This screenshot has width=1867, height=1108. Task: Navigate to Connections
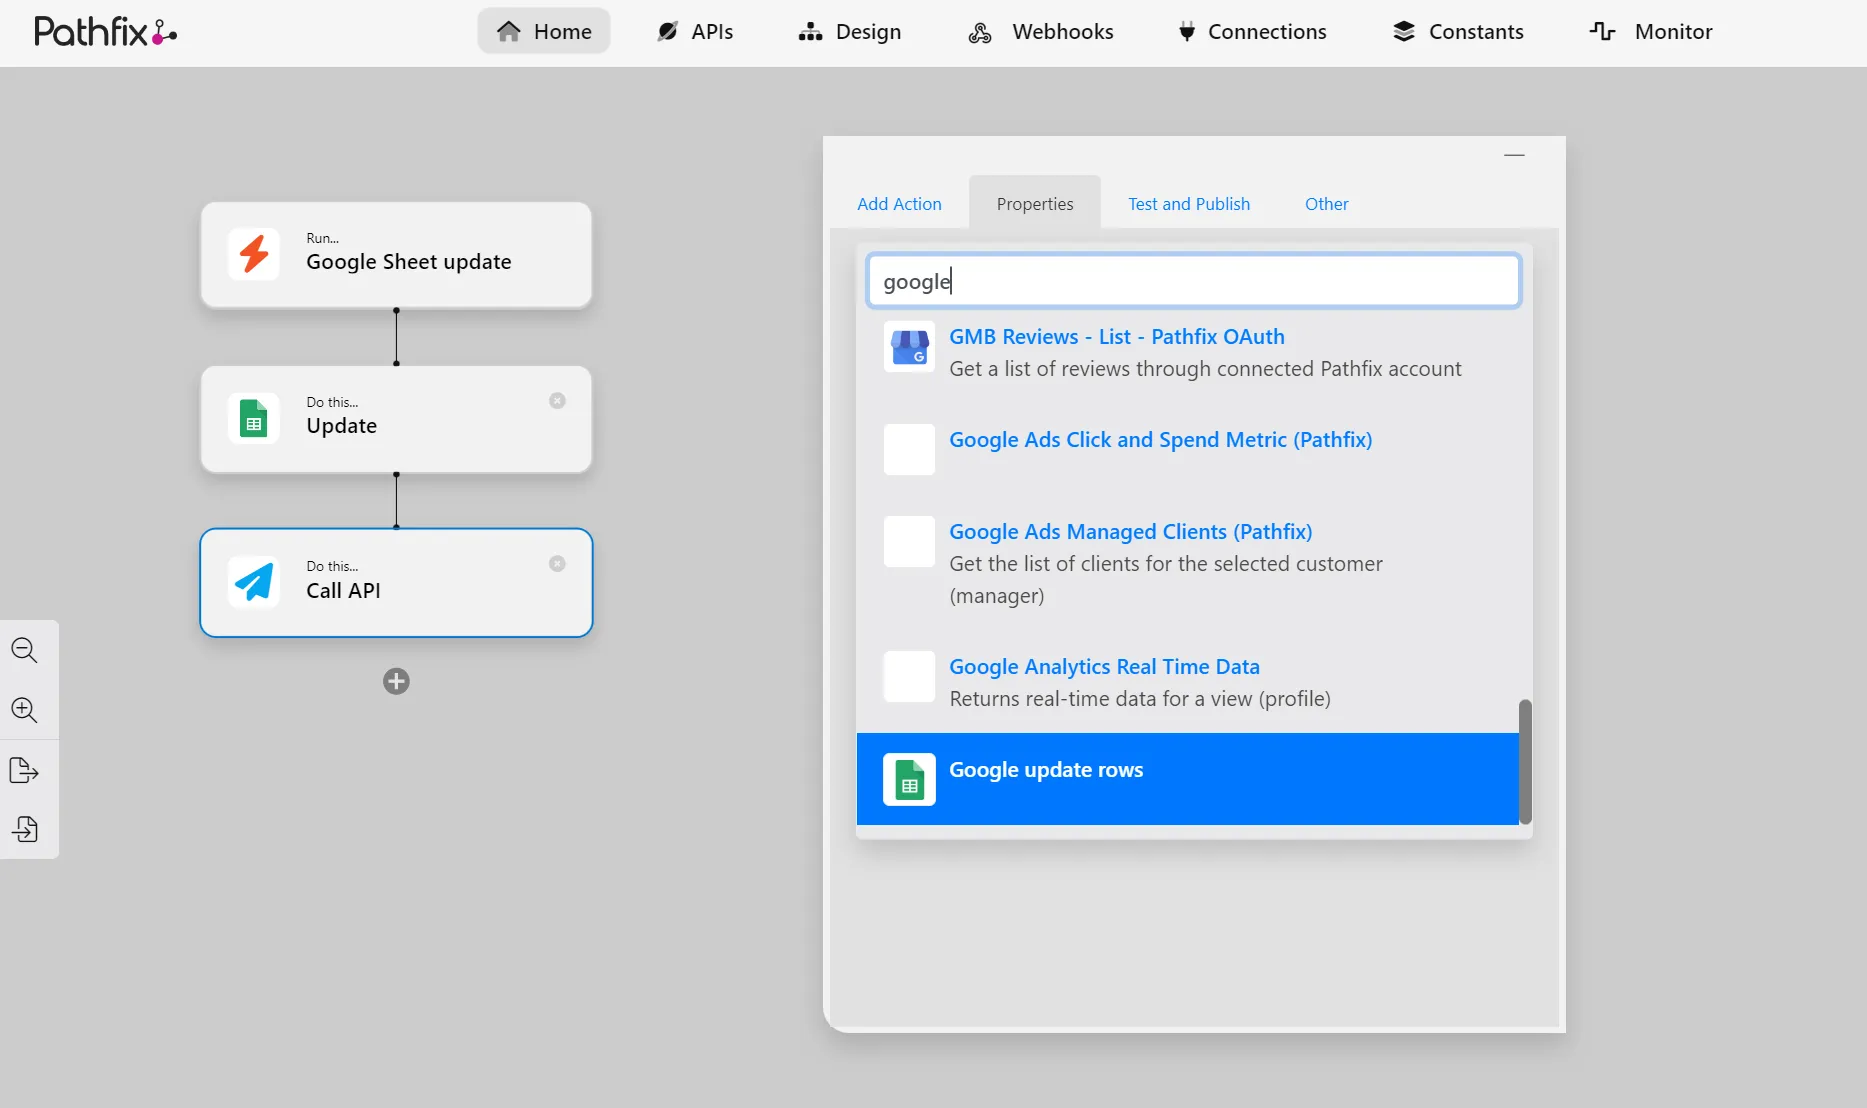(x=1252, y=31)
